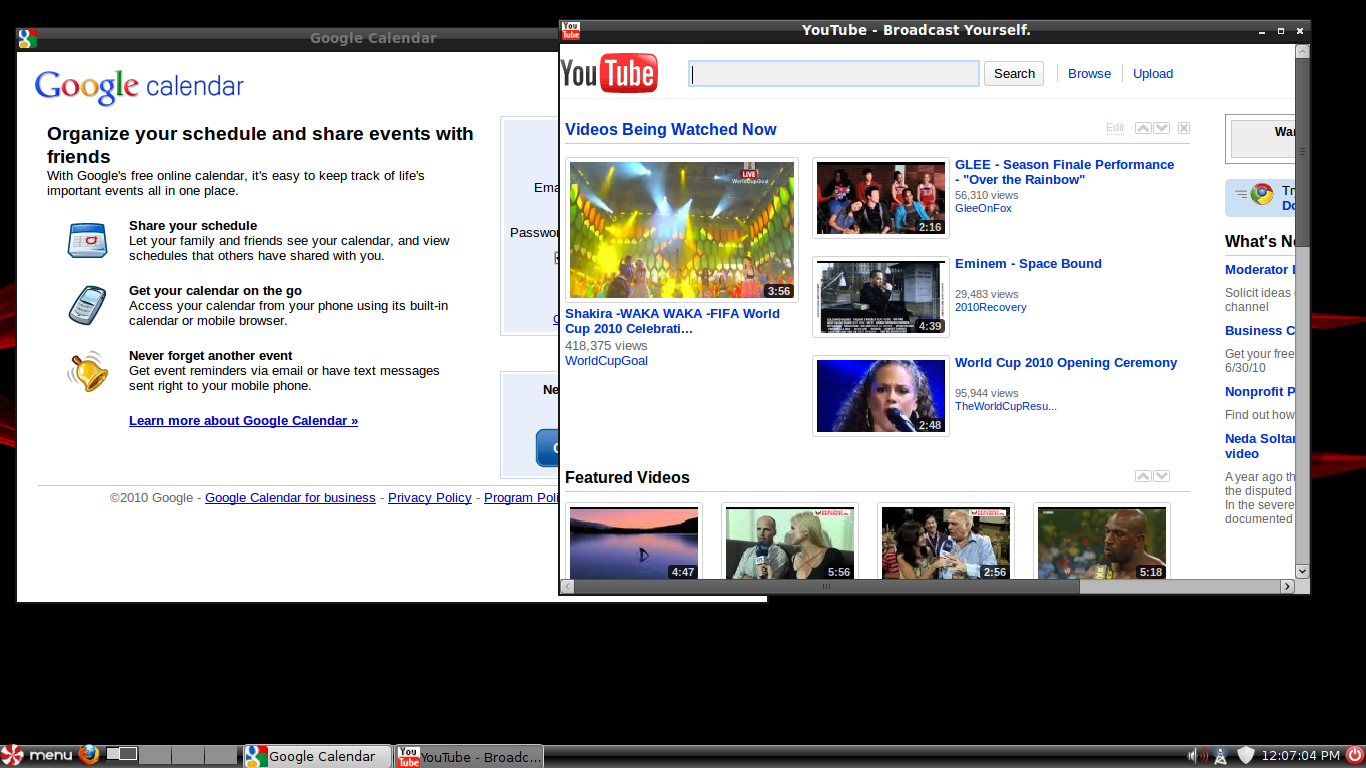Focus the YouTube search input field

coord(834,73)
